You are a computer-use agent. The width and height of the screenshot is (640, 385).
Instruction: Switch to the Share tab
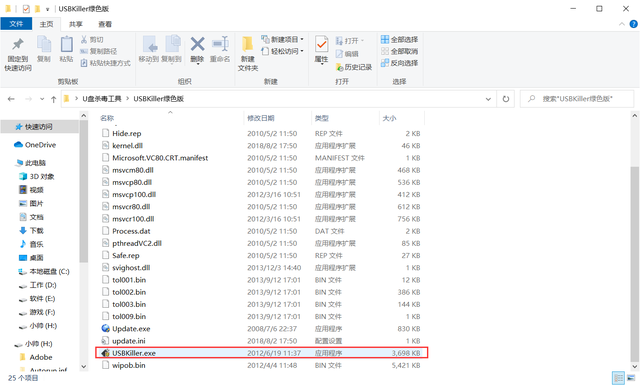pyautogui.click(x=76, y=24)
